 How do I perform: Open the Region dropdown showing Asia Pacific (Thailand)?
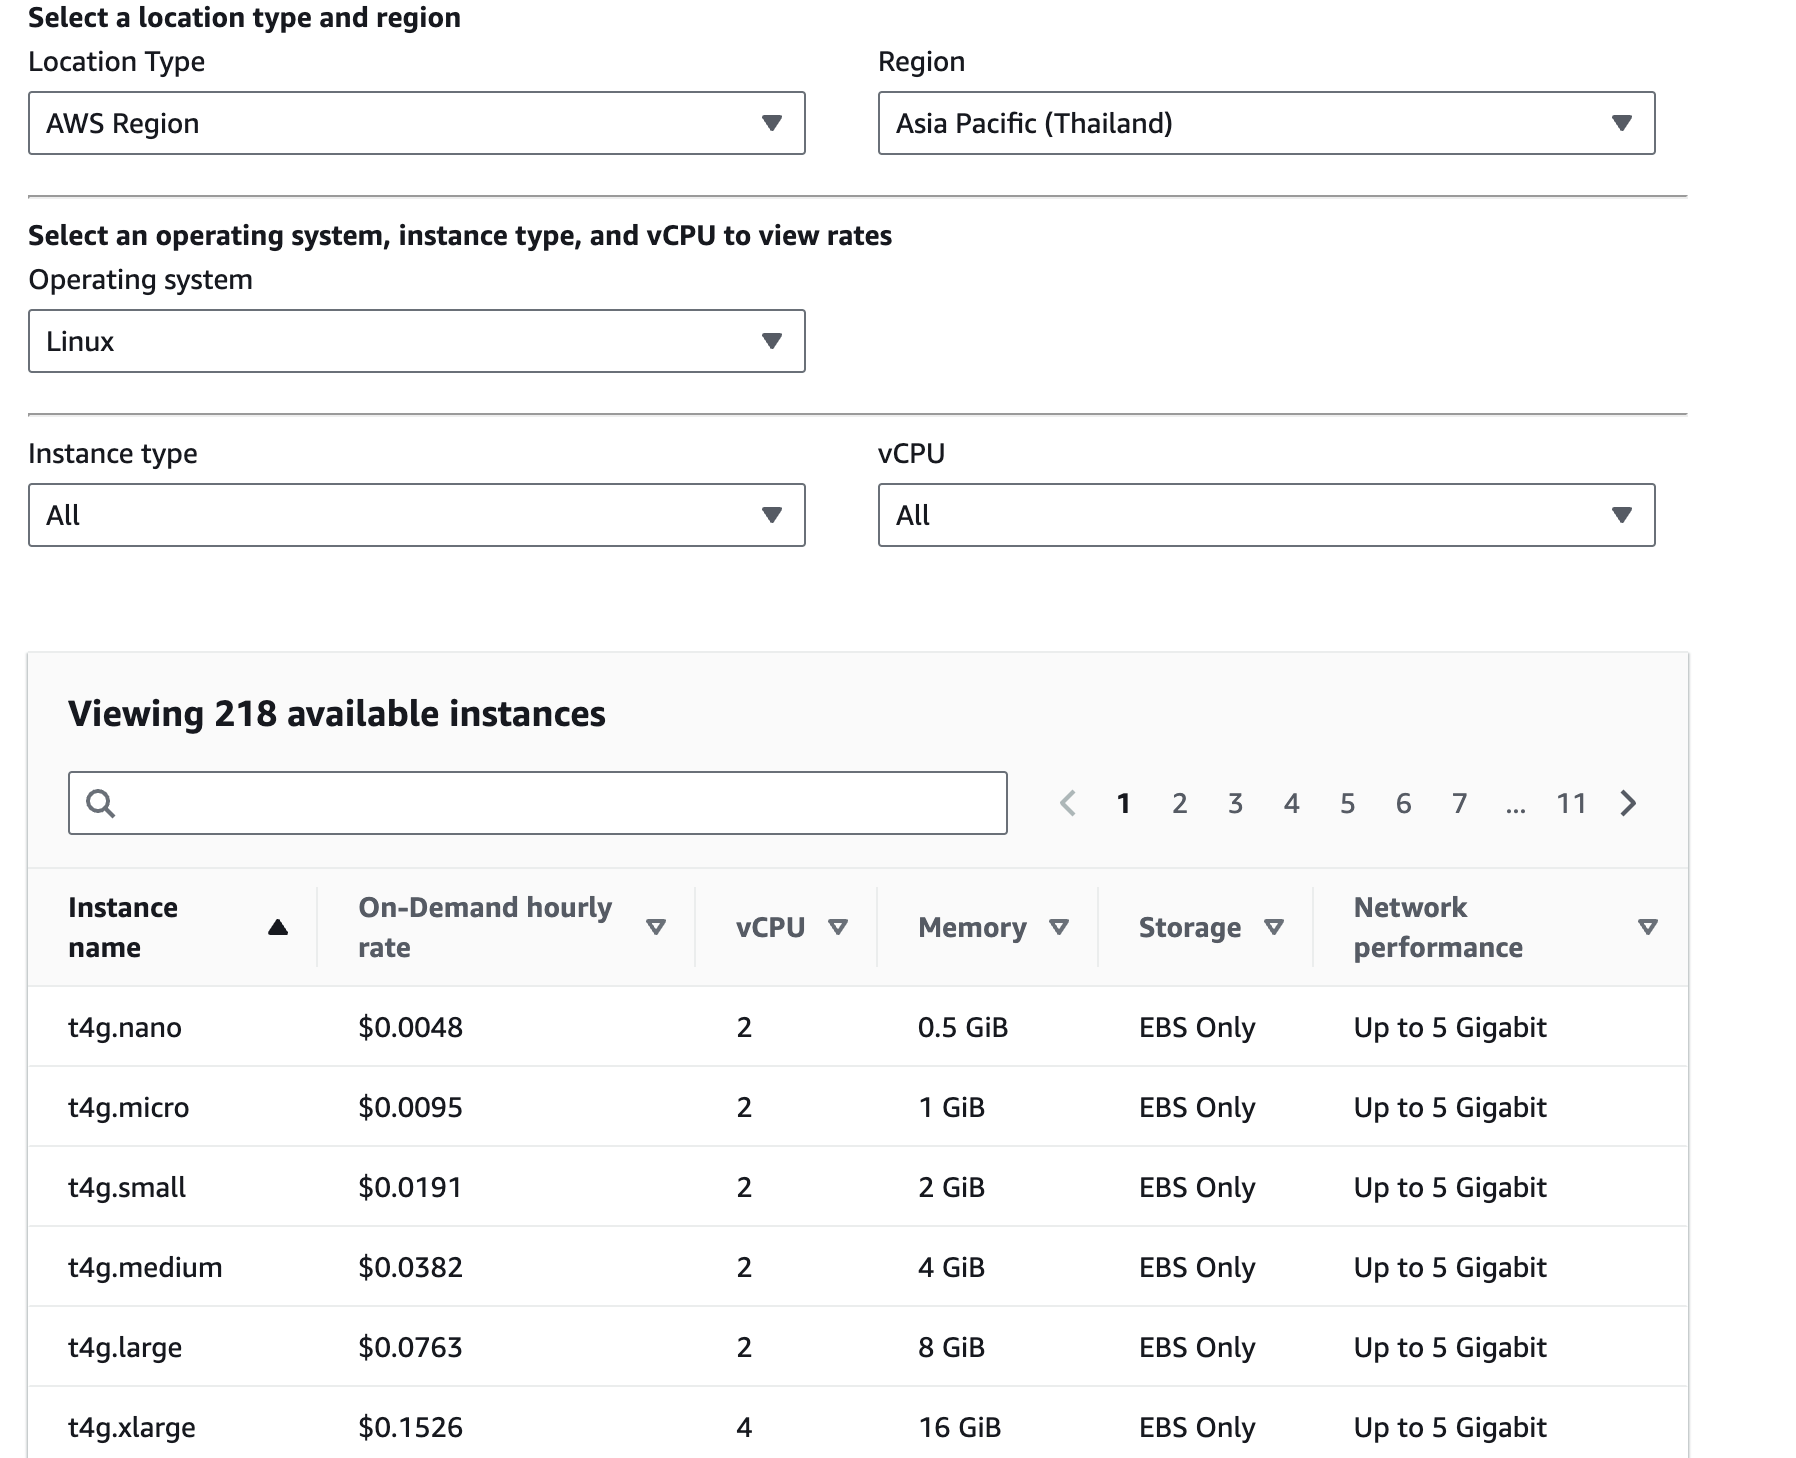point(1266,123)
